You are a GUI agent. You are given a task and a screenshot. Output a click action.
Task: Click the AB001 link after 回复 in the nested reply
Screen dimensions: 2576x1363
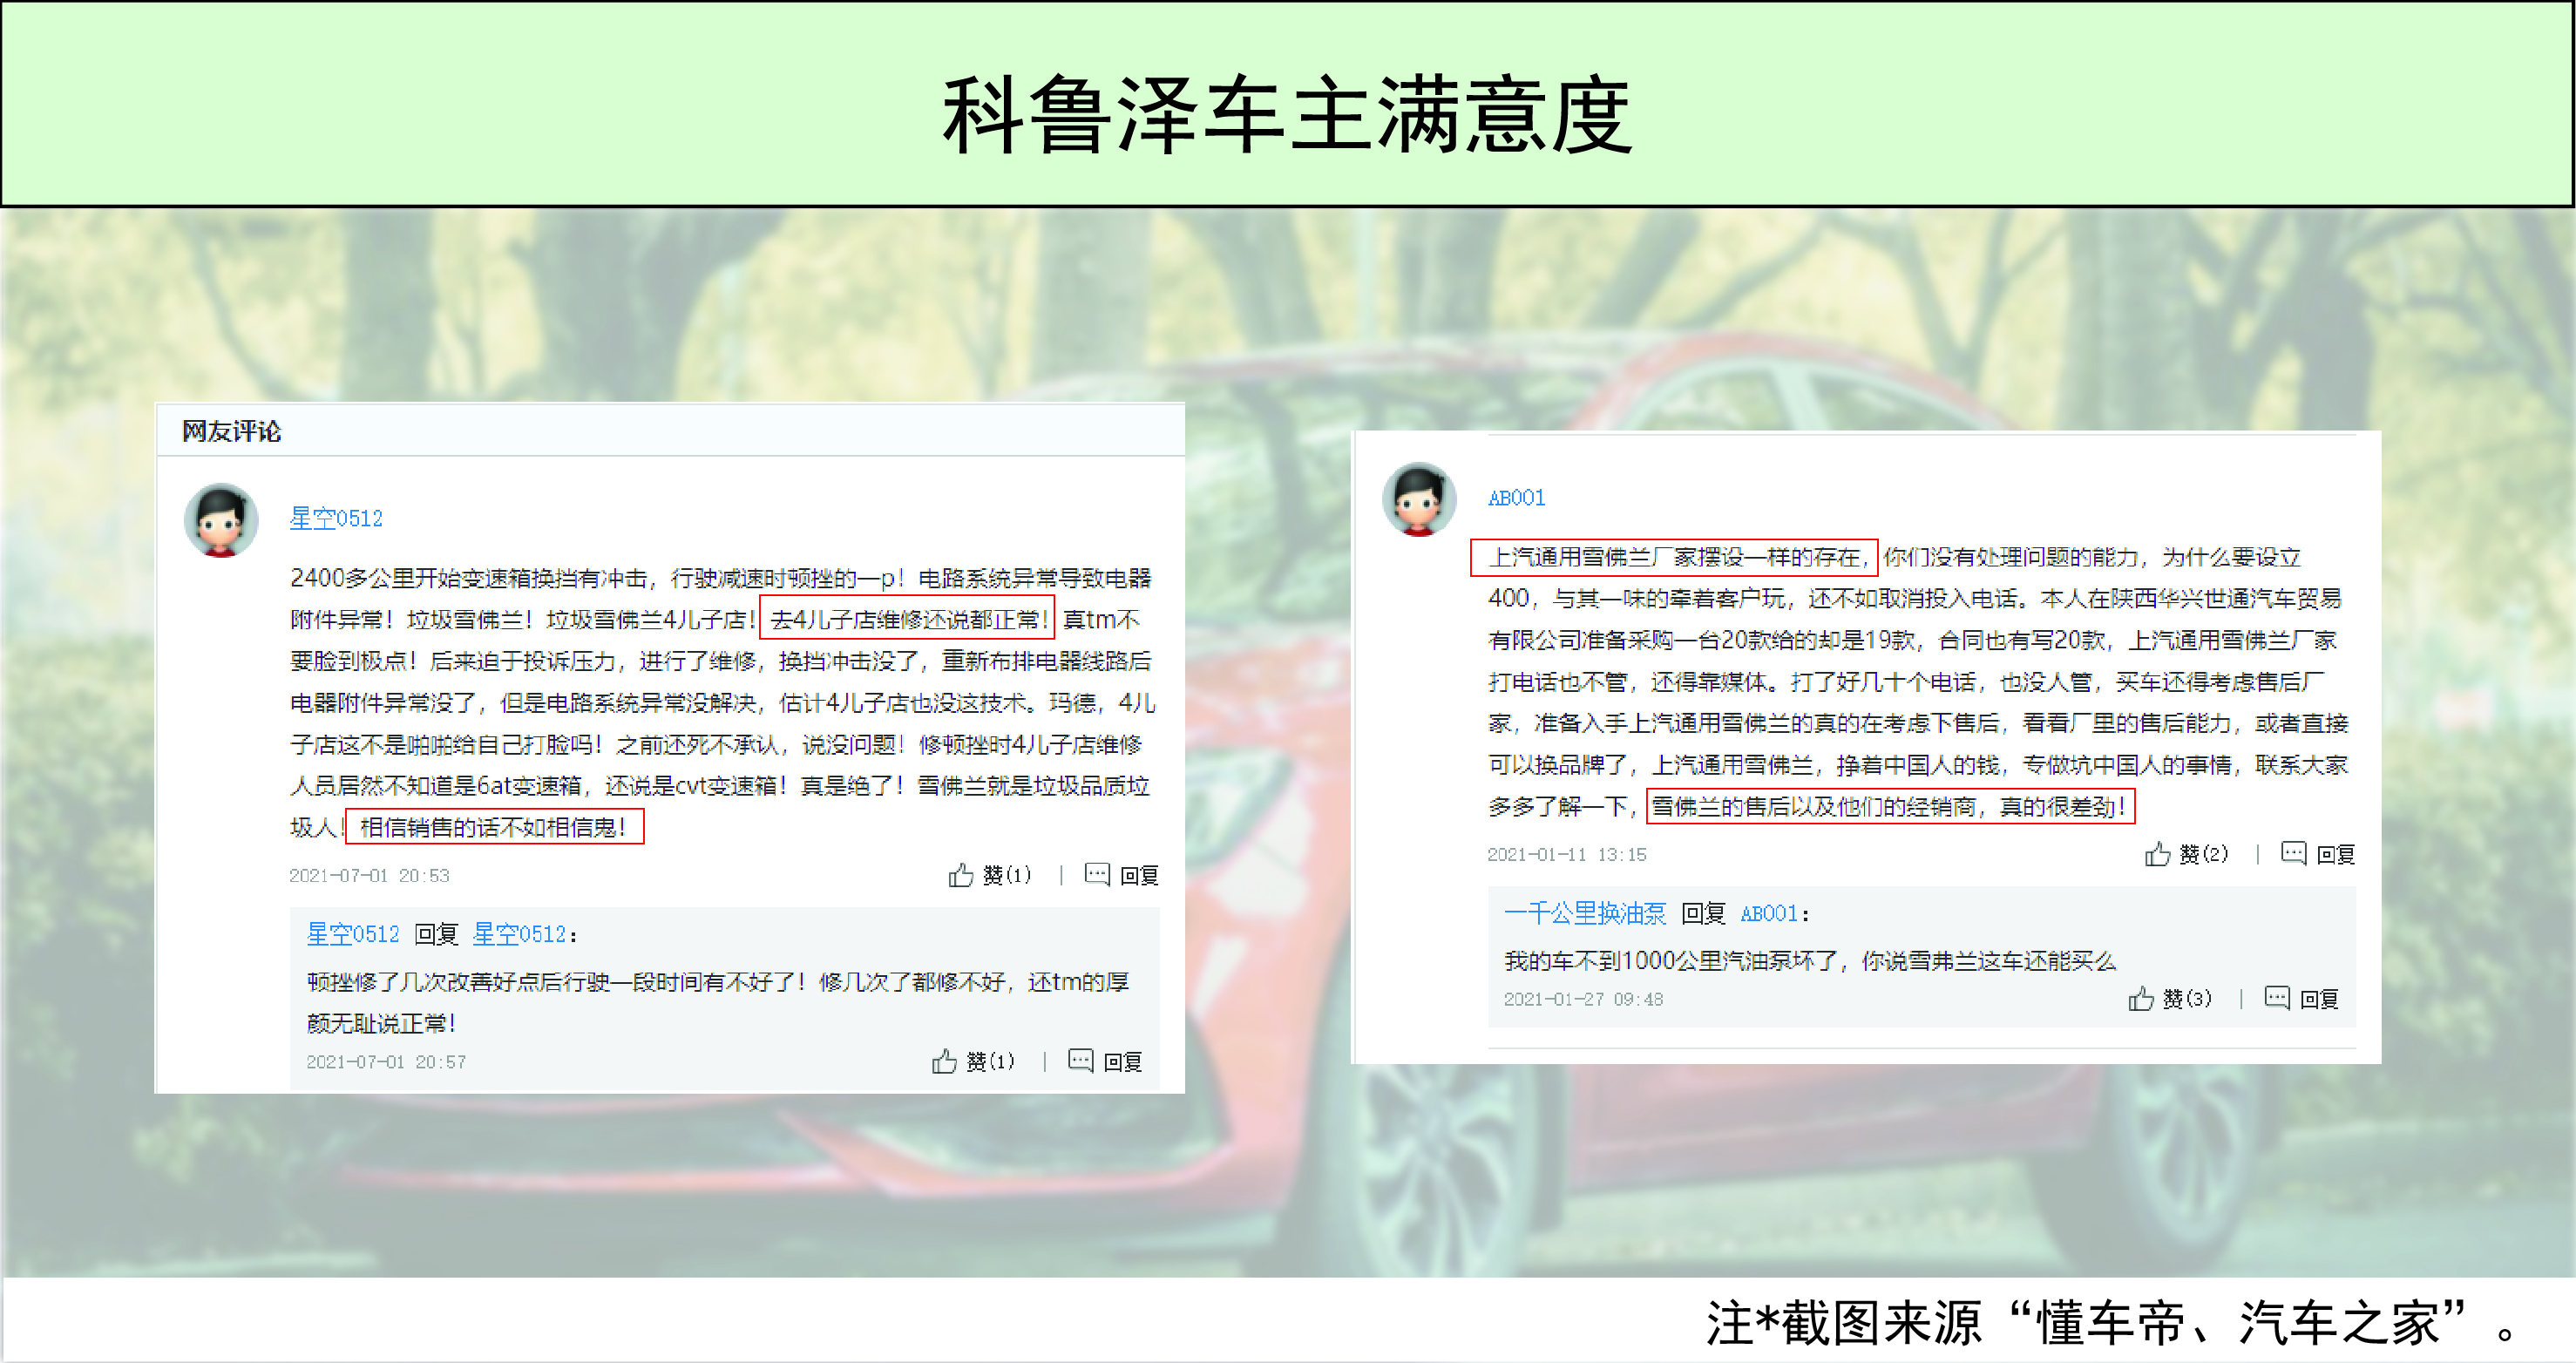click(x=1769, y=913)
